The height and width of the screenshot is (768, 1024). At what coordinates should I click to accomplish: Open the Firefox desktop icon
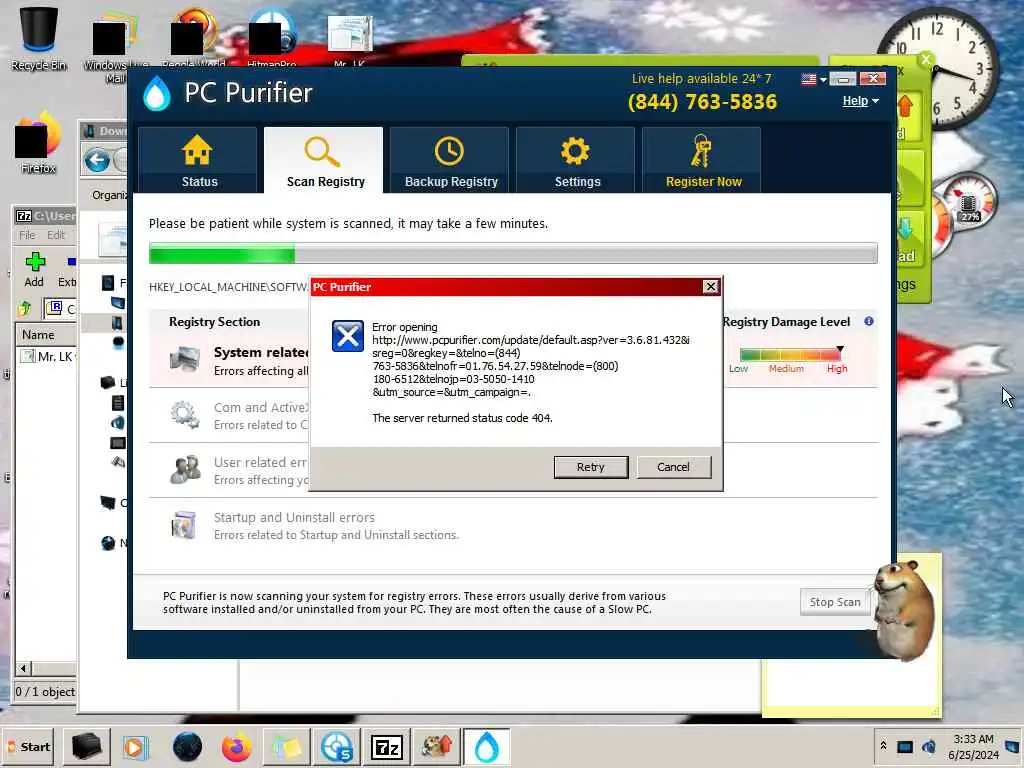click(38, 144)
